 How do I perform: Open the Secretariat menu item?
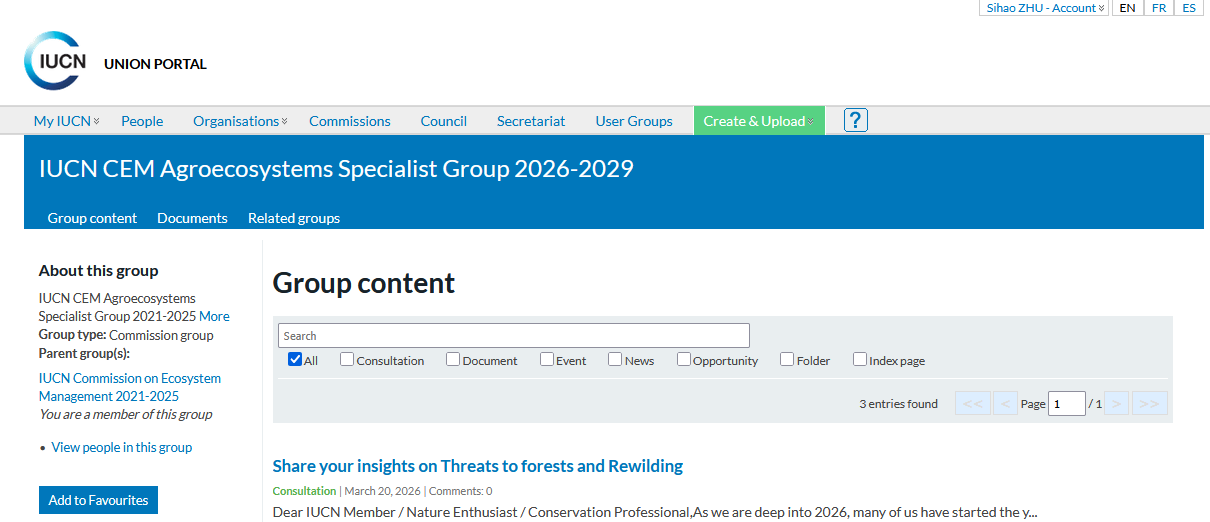pyautogui.click(x=531, y=121)
